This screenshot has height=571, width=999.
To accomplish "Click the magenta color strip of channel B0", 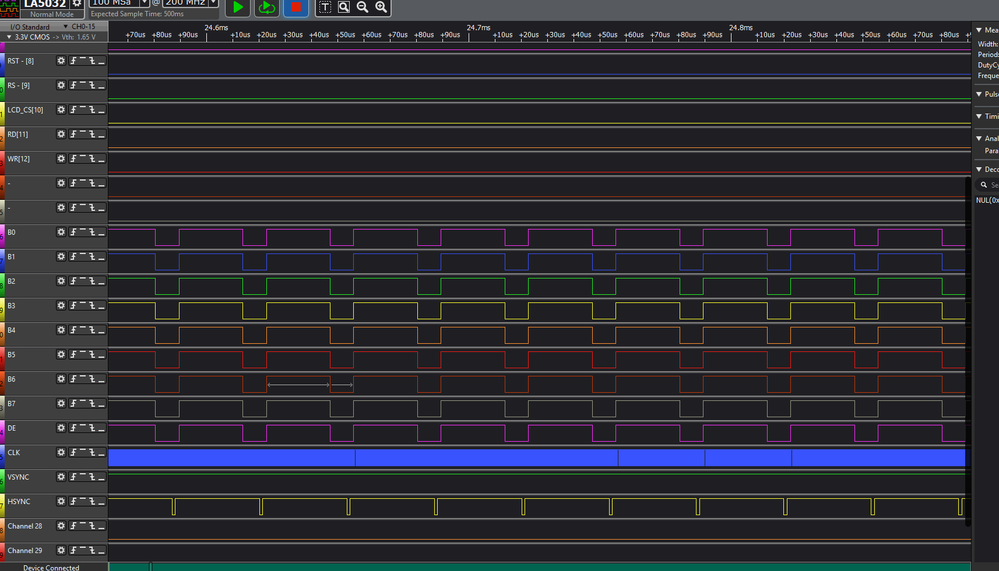I will (x=2, y=235).
